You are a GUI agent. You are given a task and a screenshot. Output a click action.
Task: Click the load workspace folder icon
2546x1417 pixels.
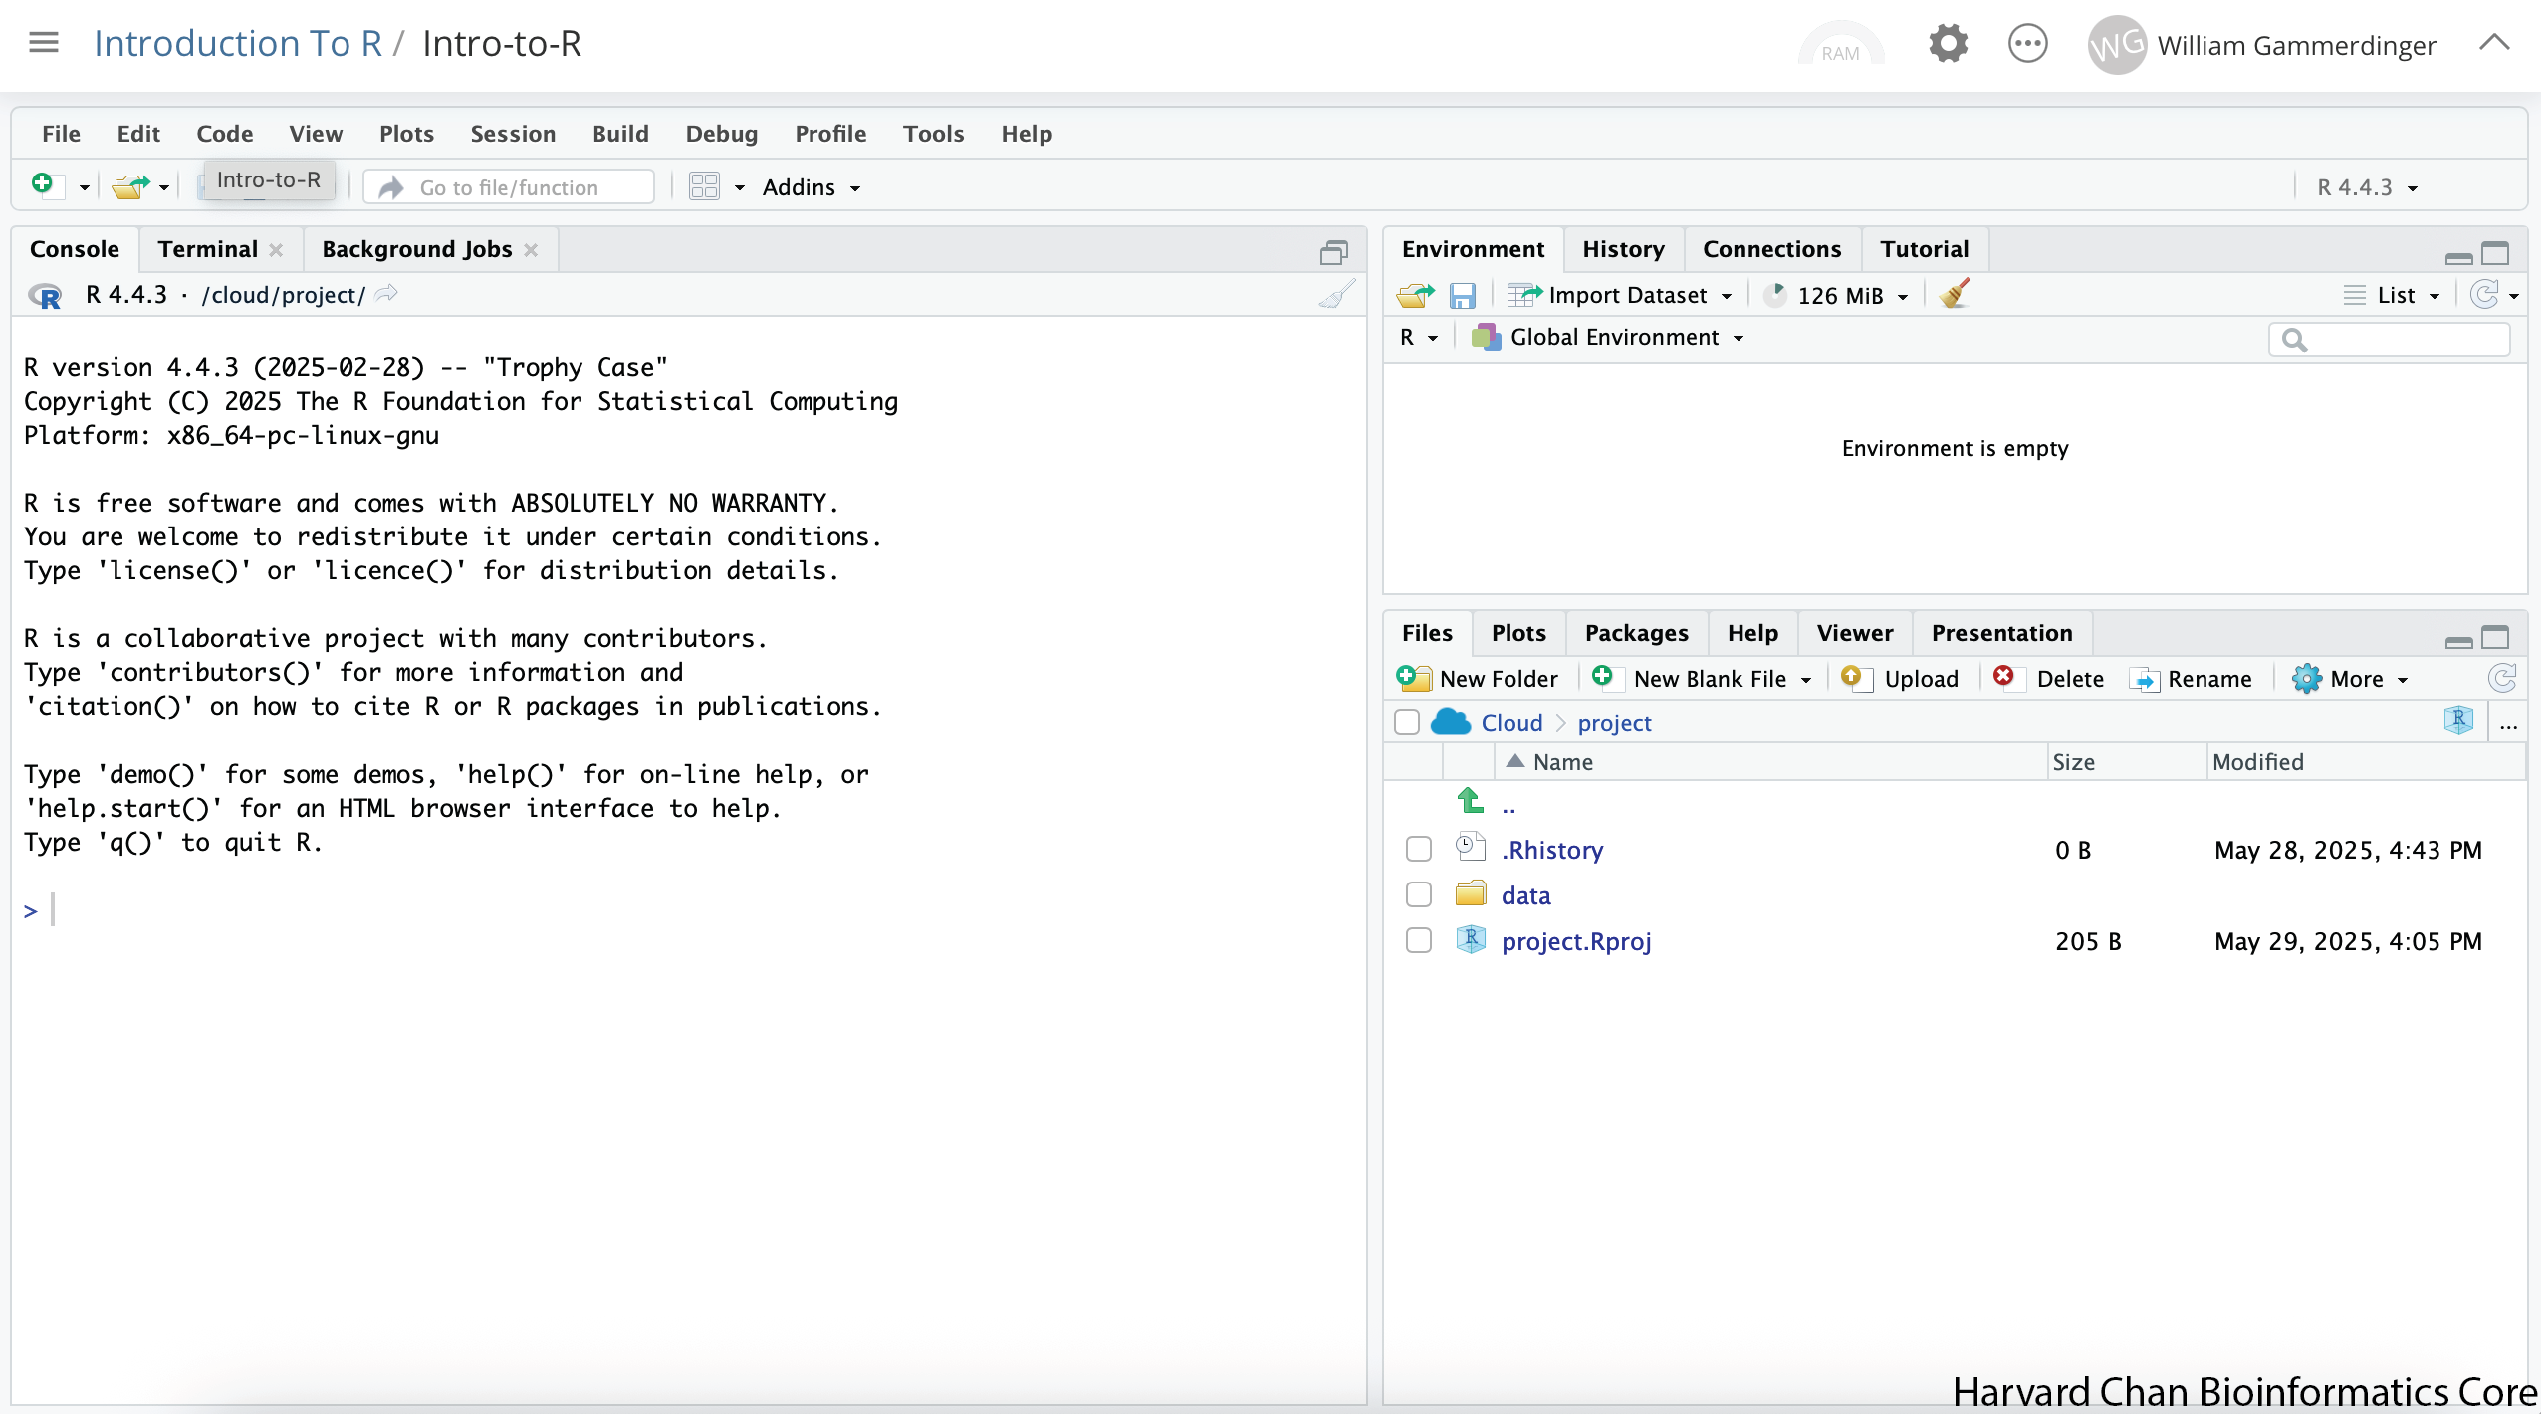(x=1415, y=296)
